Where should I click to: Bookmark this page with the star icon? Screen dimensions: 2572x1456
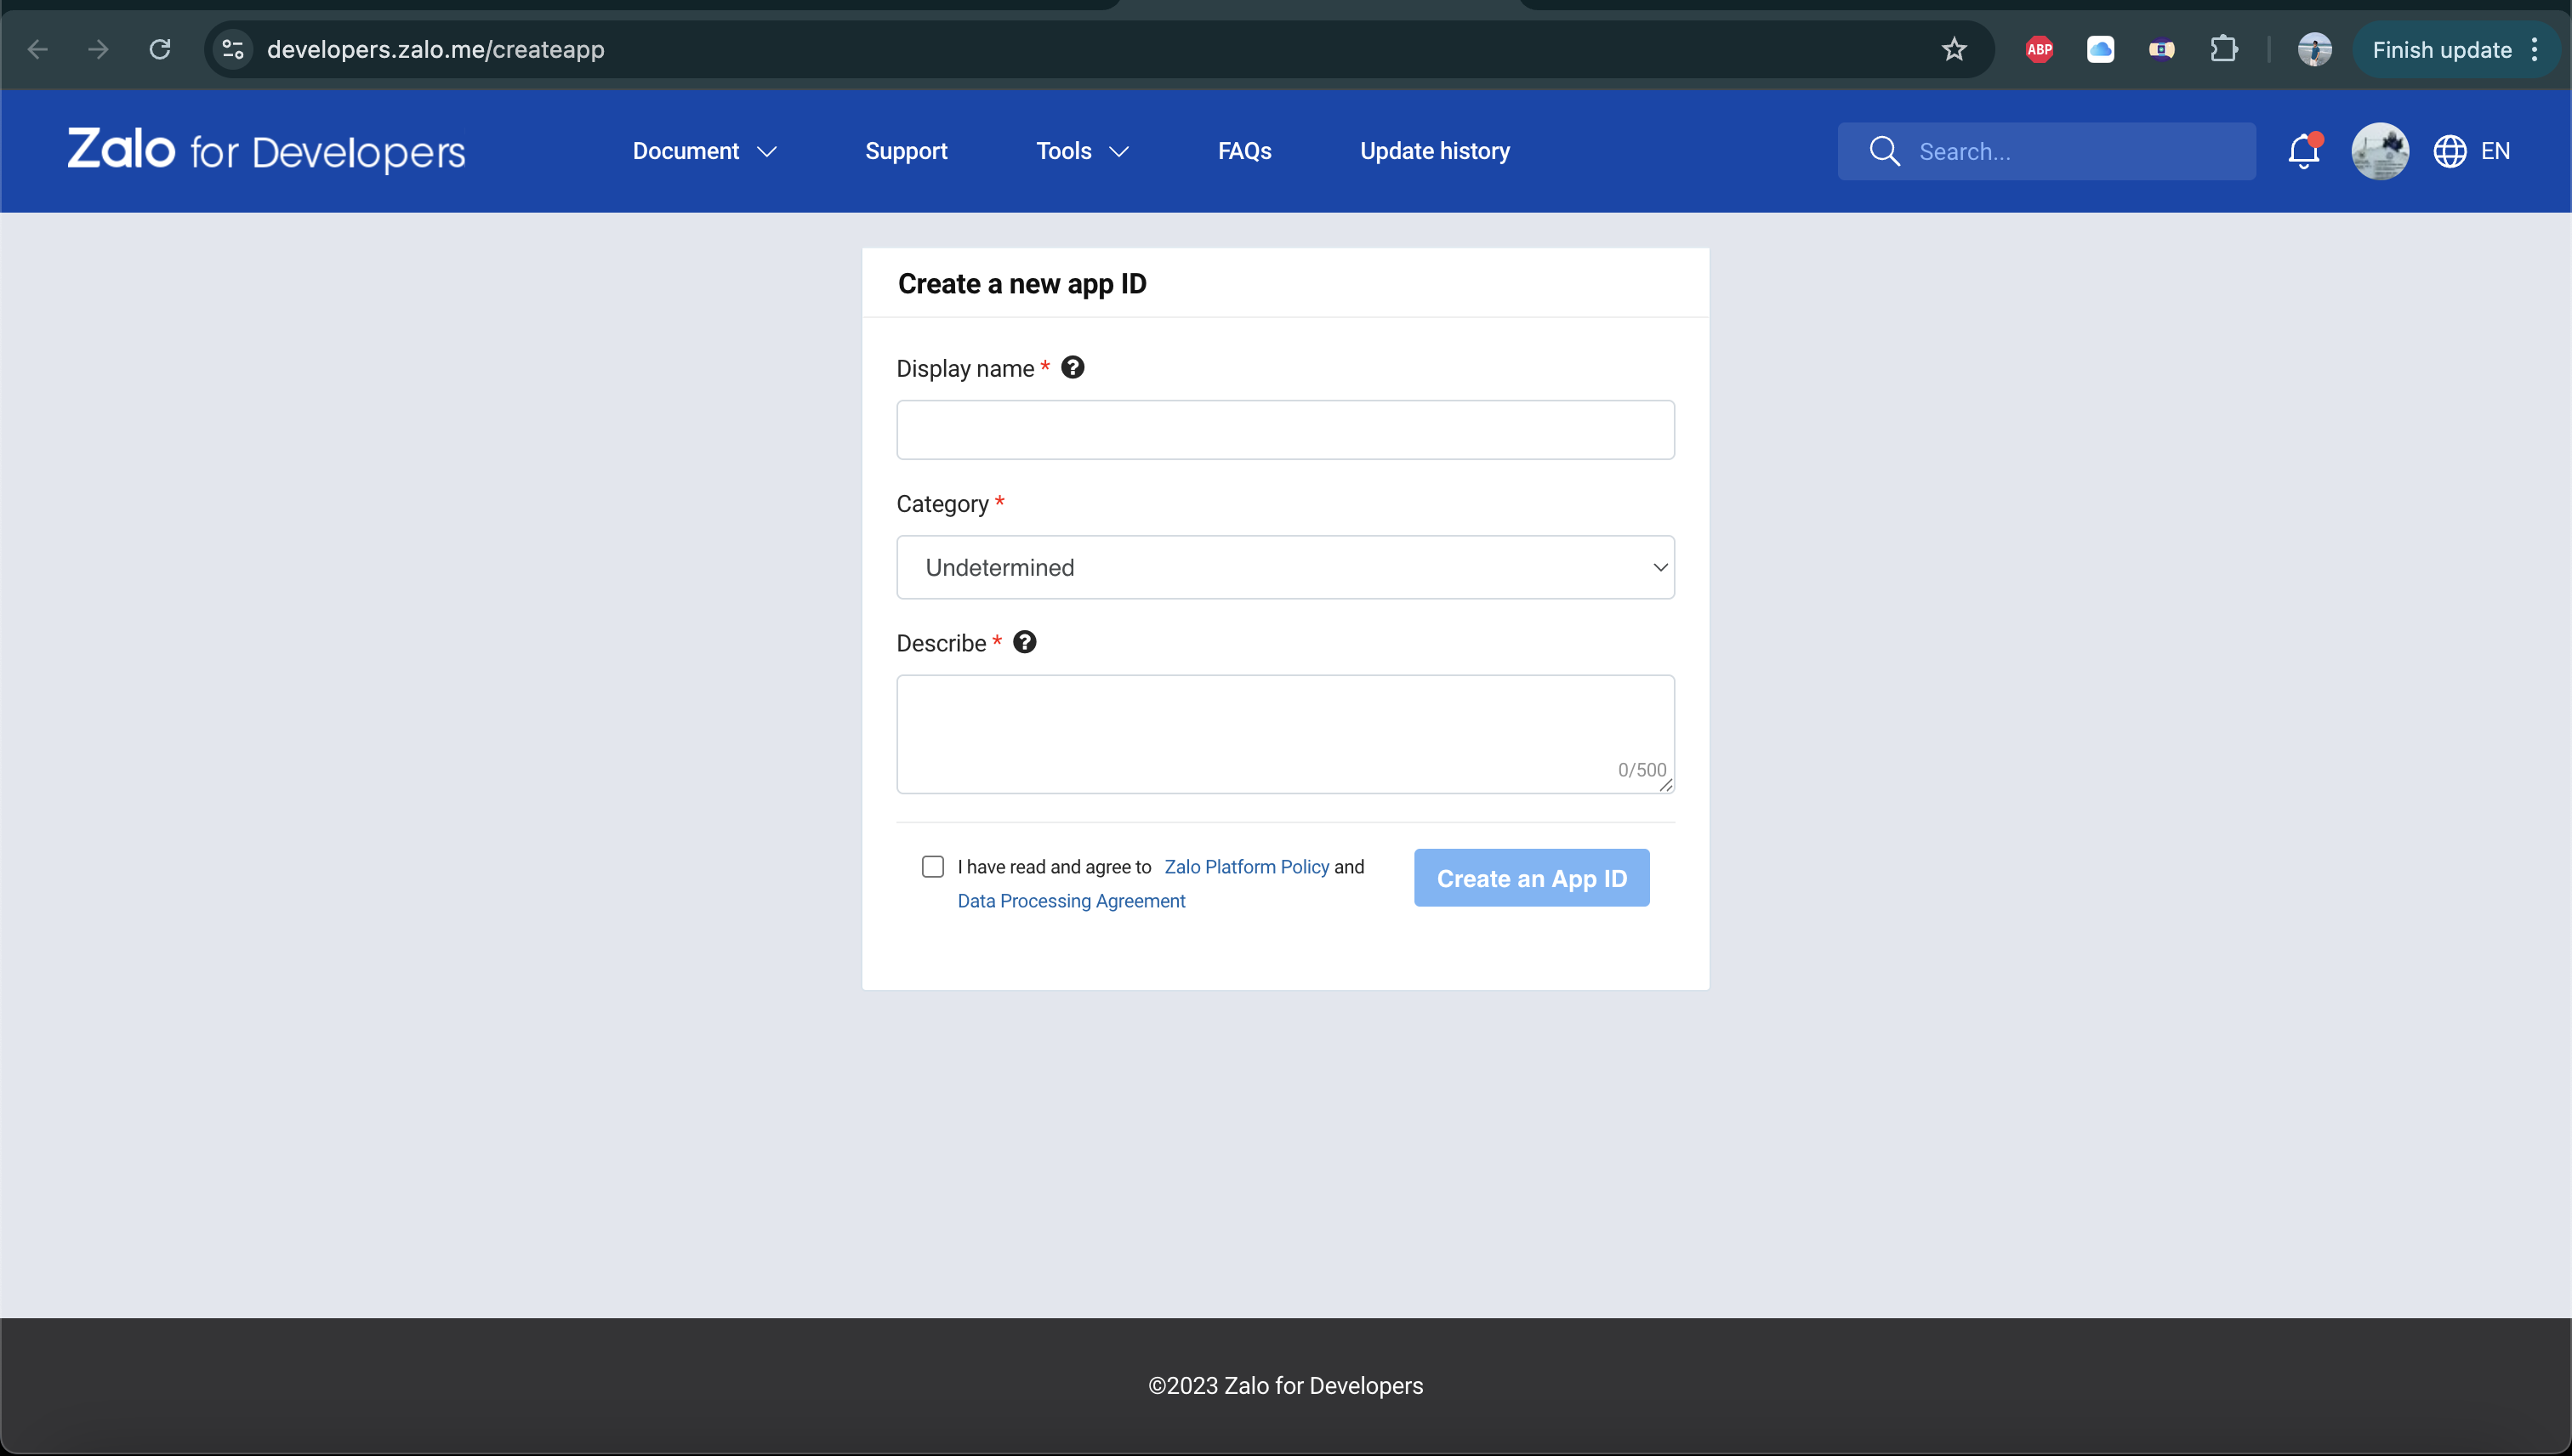coord(1954,49)
